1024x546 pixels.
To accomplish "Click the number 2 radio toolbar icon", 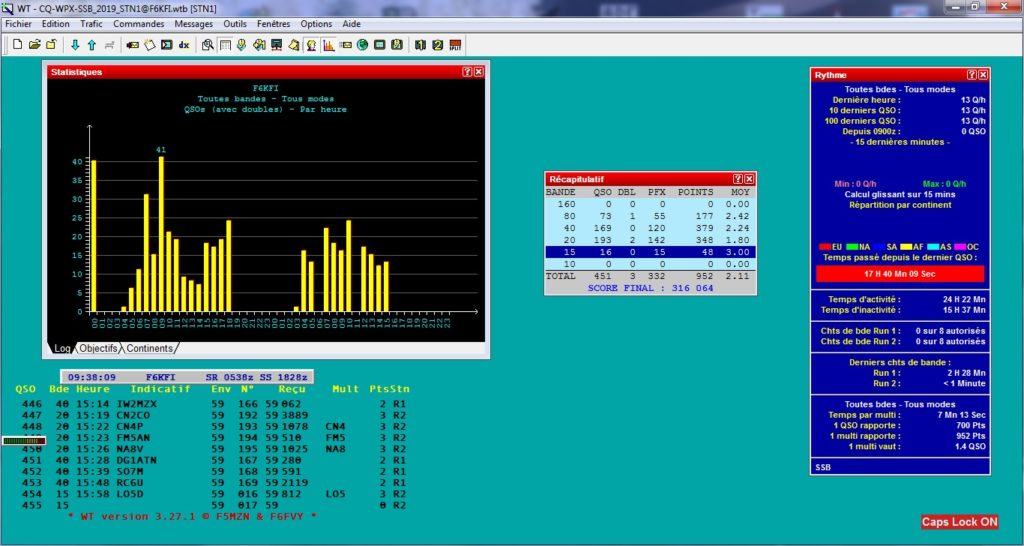I will pyautogui.click(x=438, y=44).
